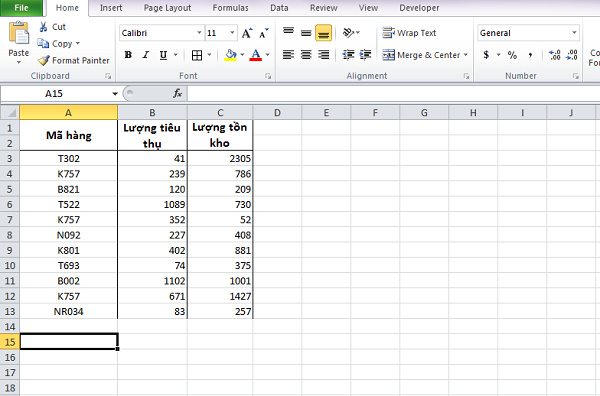Open font size 11 dropdown
This screenshot has width=600, height=396.
pyautogui.click(x=232, y=33)
